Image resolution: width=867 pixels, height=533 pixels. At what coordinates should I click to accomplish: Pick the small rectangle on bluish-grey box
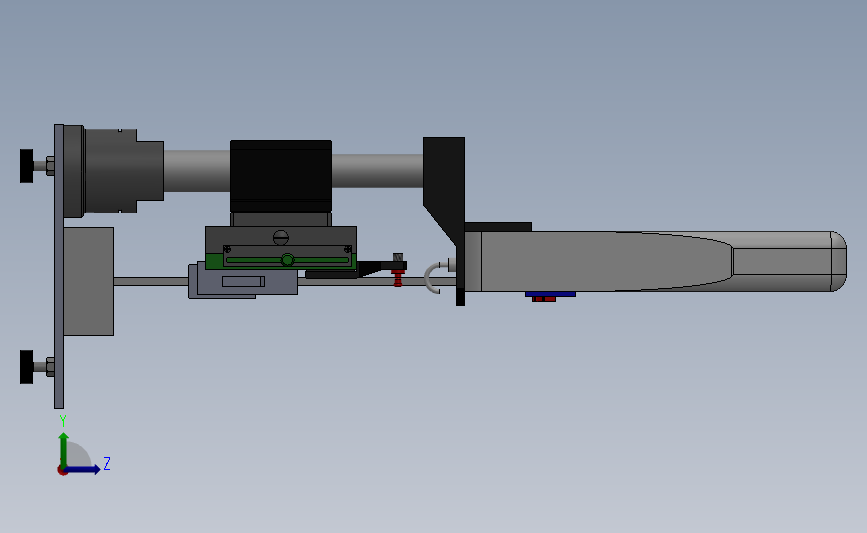coord(243,281)
